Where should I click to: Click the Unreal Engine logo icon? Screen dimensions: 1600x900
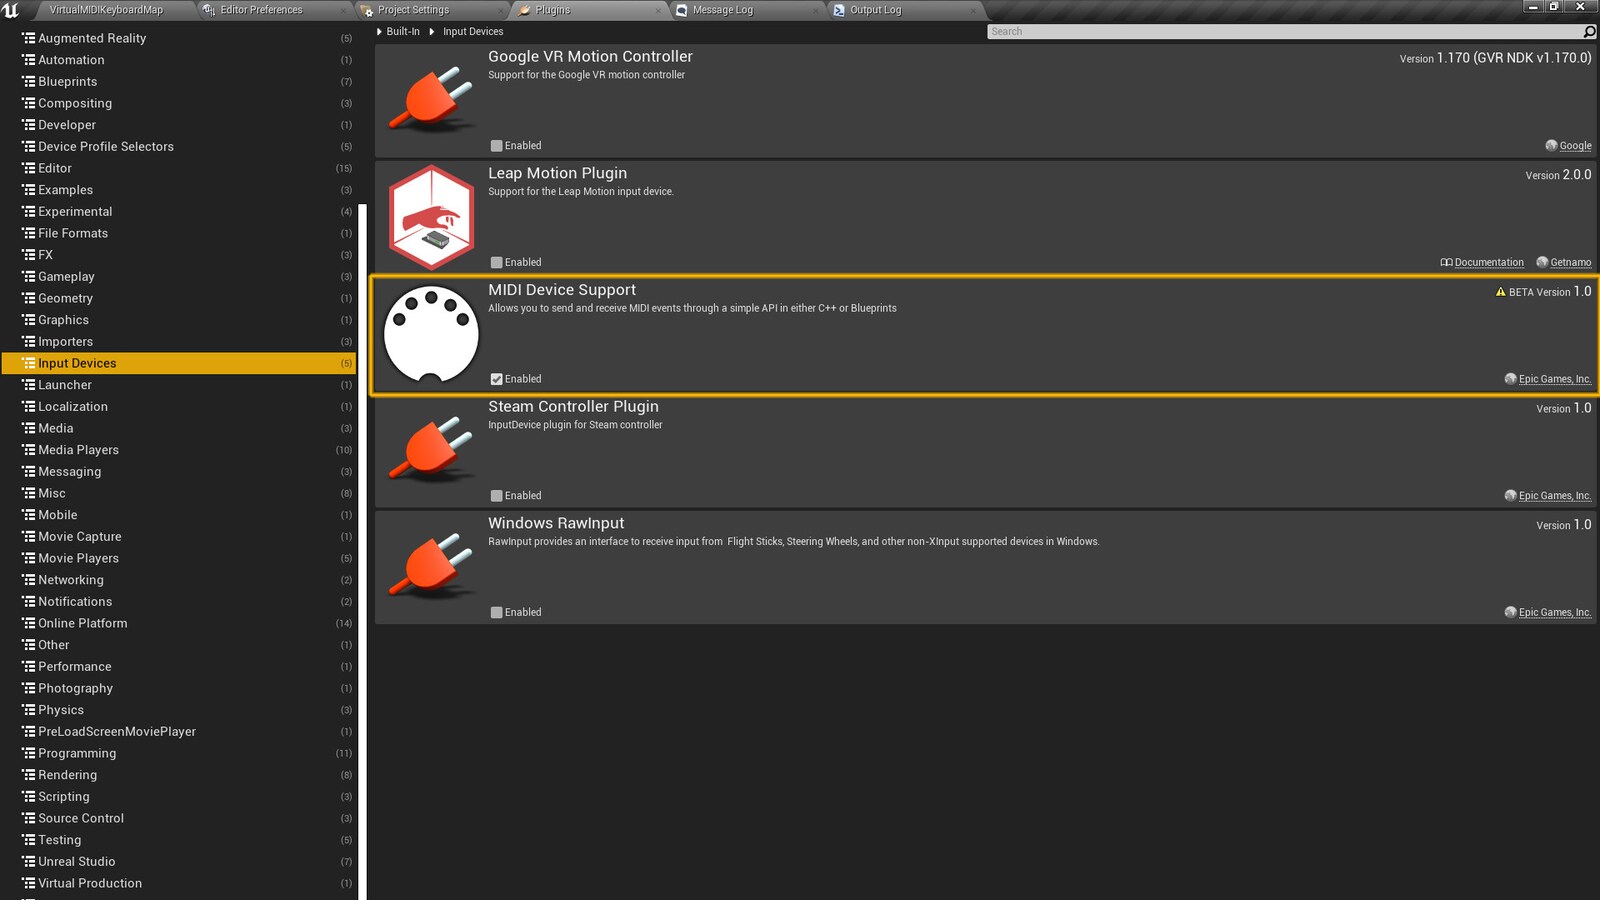click(12, 10)
